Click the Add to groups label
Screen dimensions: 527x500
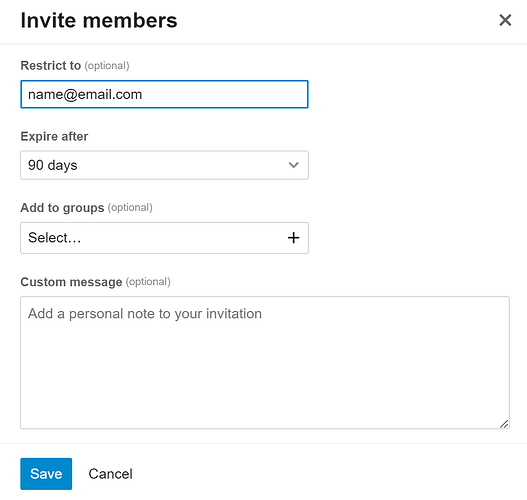pos(62,208)
